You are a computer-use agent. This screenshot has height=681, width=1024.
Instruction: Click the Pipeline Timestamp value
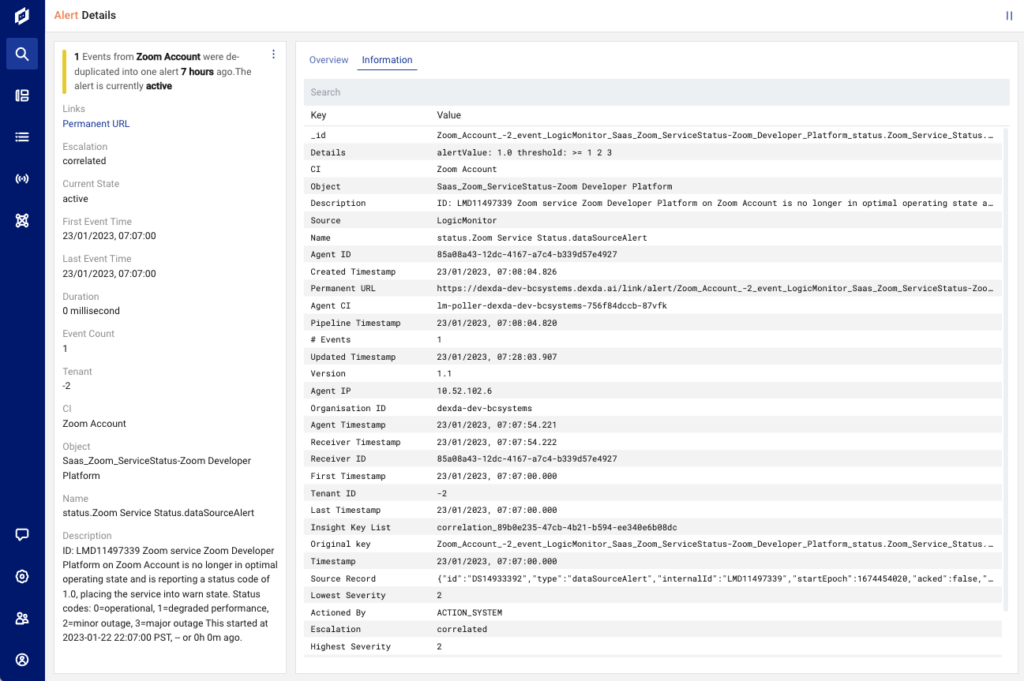tap(497, 323)
